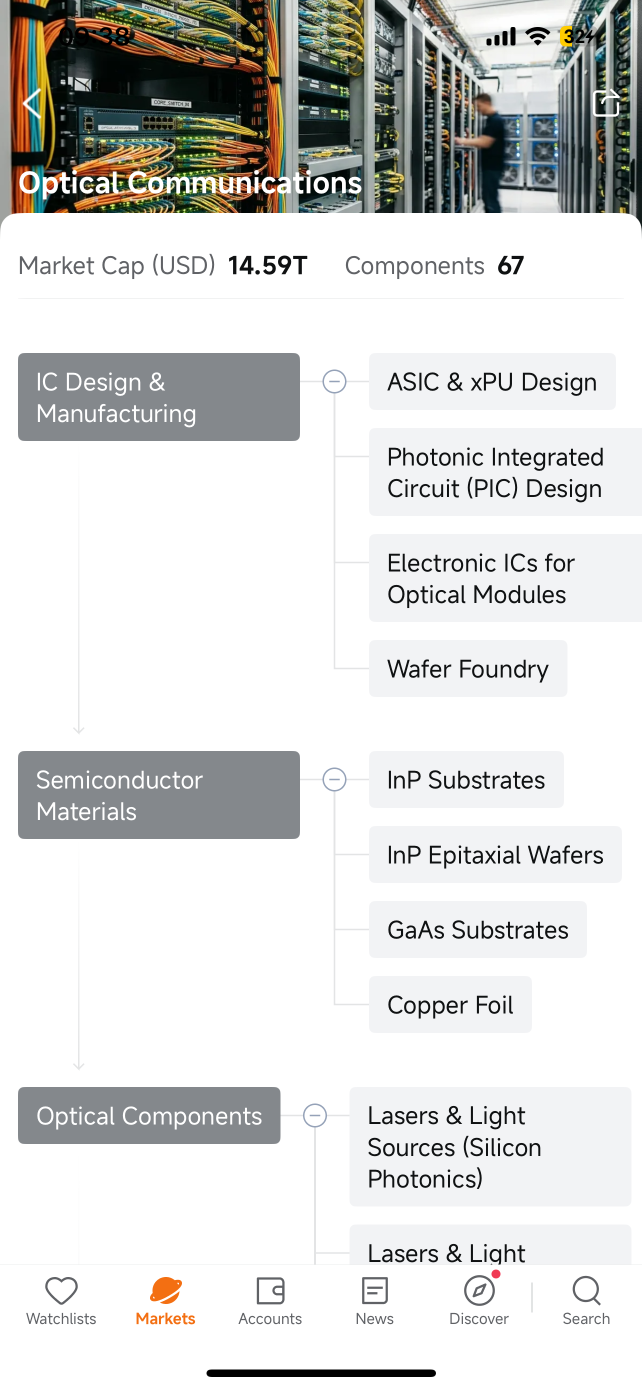Open the Accounts wallet icon

point(270,1291)
